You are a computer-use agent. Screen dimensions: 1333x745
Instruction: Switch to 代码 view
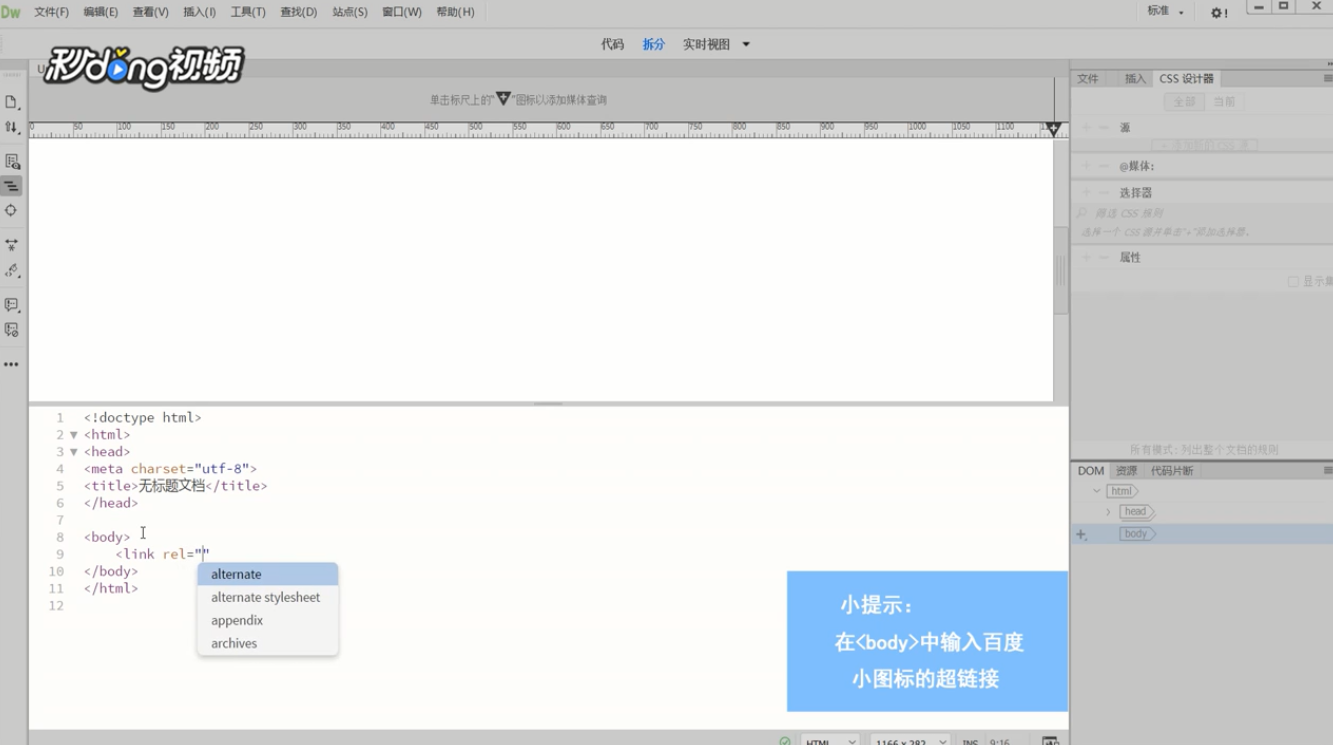click(x=612, y=44)
